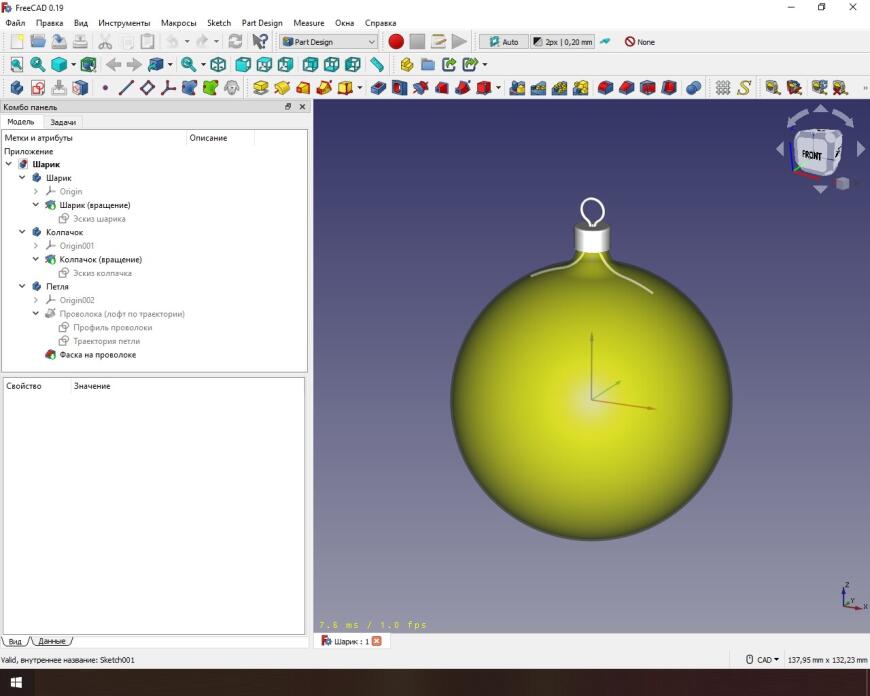Image resolution: width=870 pixels, height=696 pixels.
Task: Click the Isometric view cube icon
Action: click(218, 64)
